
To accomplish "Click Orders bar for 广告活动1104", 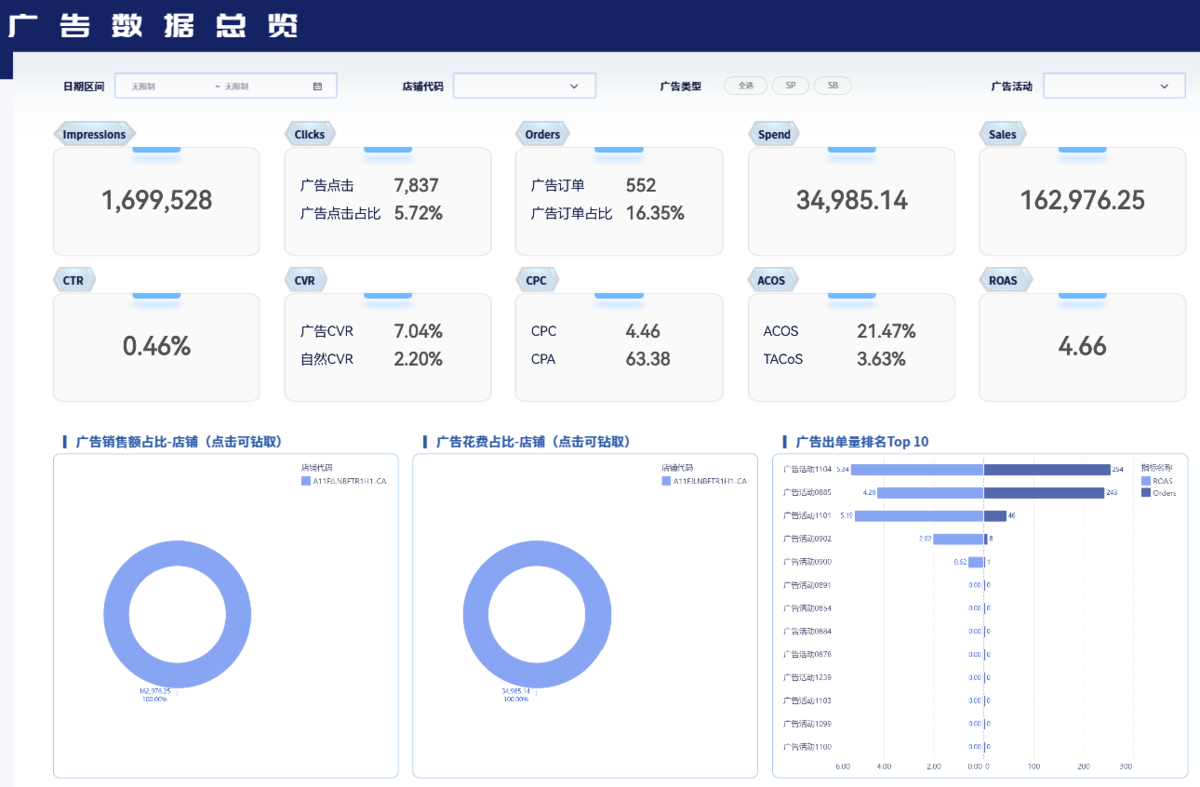I will (x=1047, y=469).
